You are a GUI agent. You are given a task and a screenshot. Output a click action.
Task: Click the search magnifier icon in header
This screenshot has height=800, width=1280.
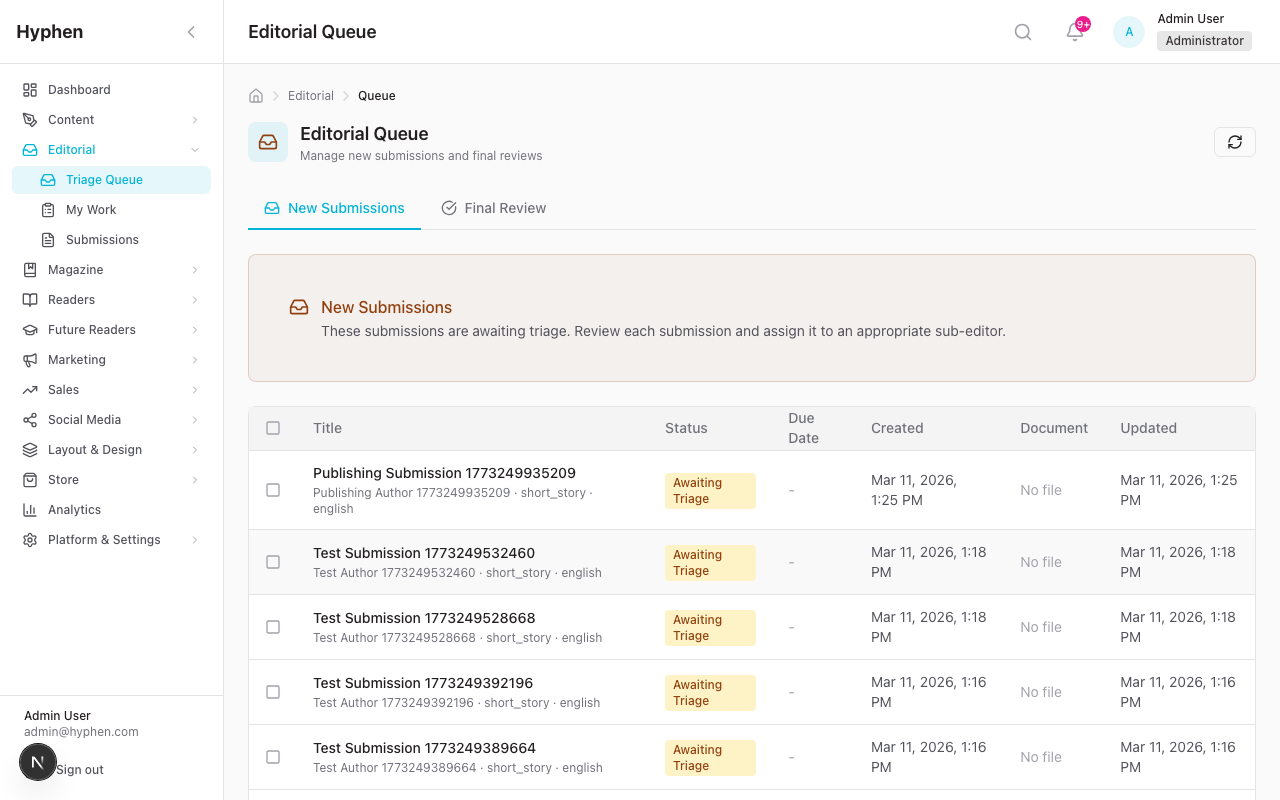tap(1023, 32)
